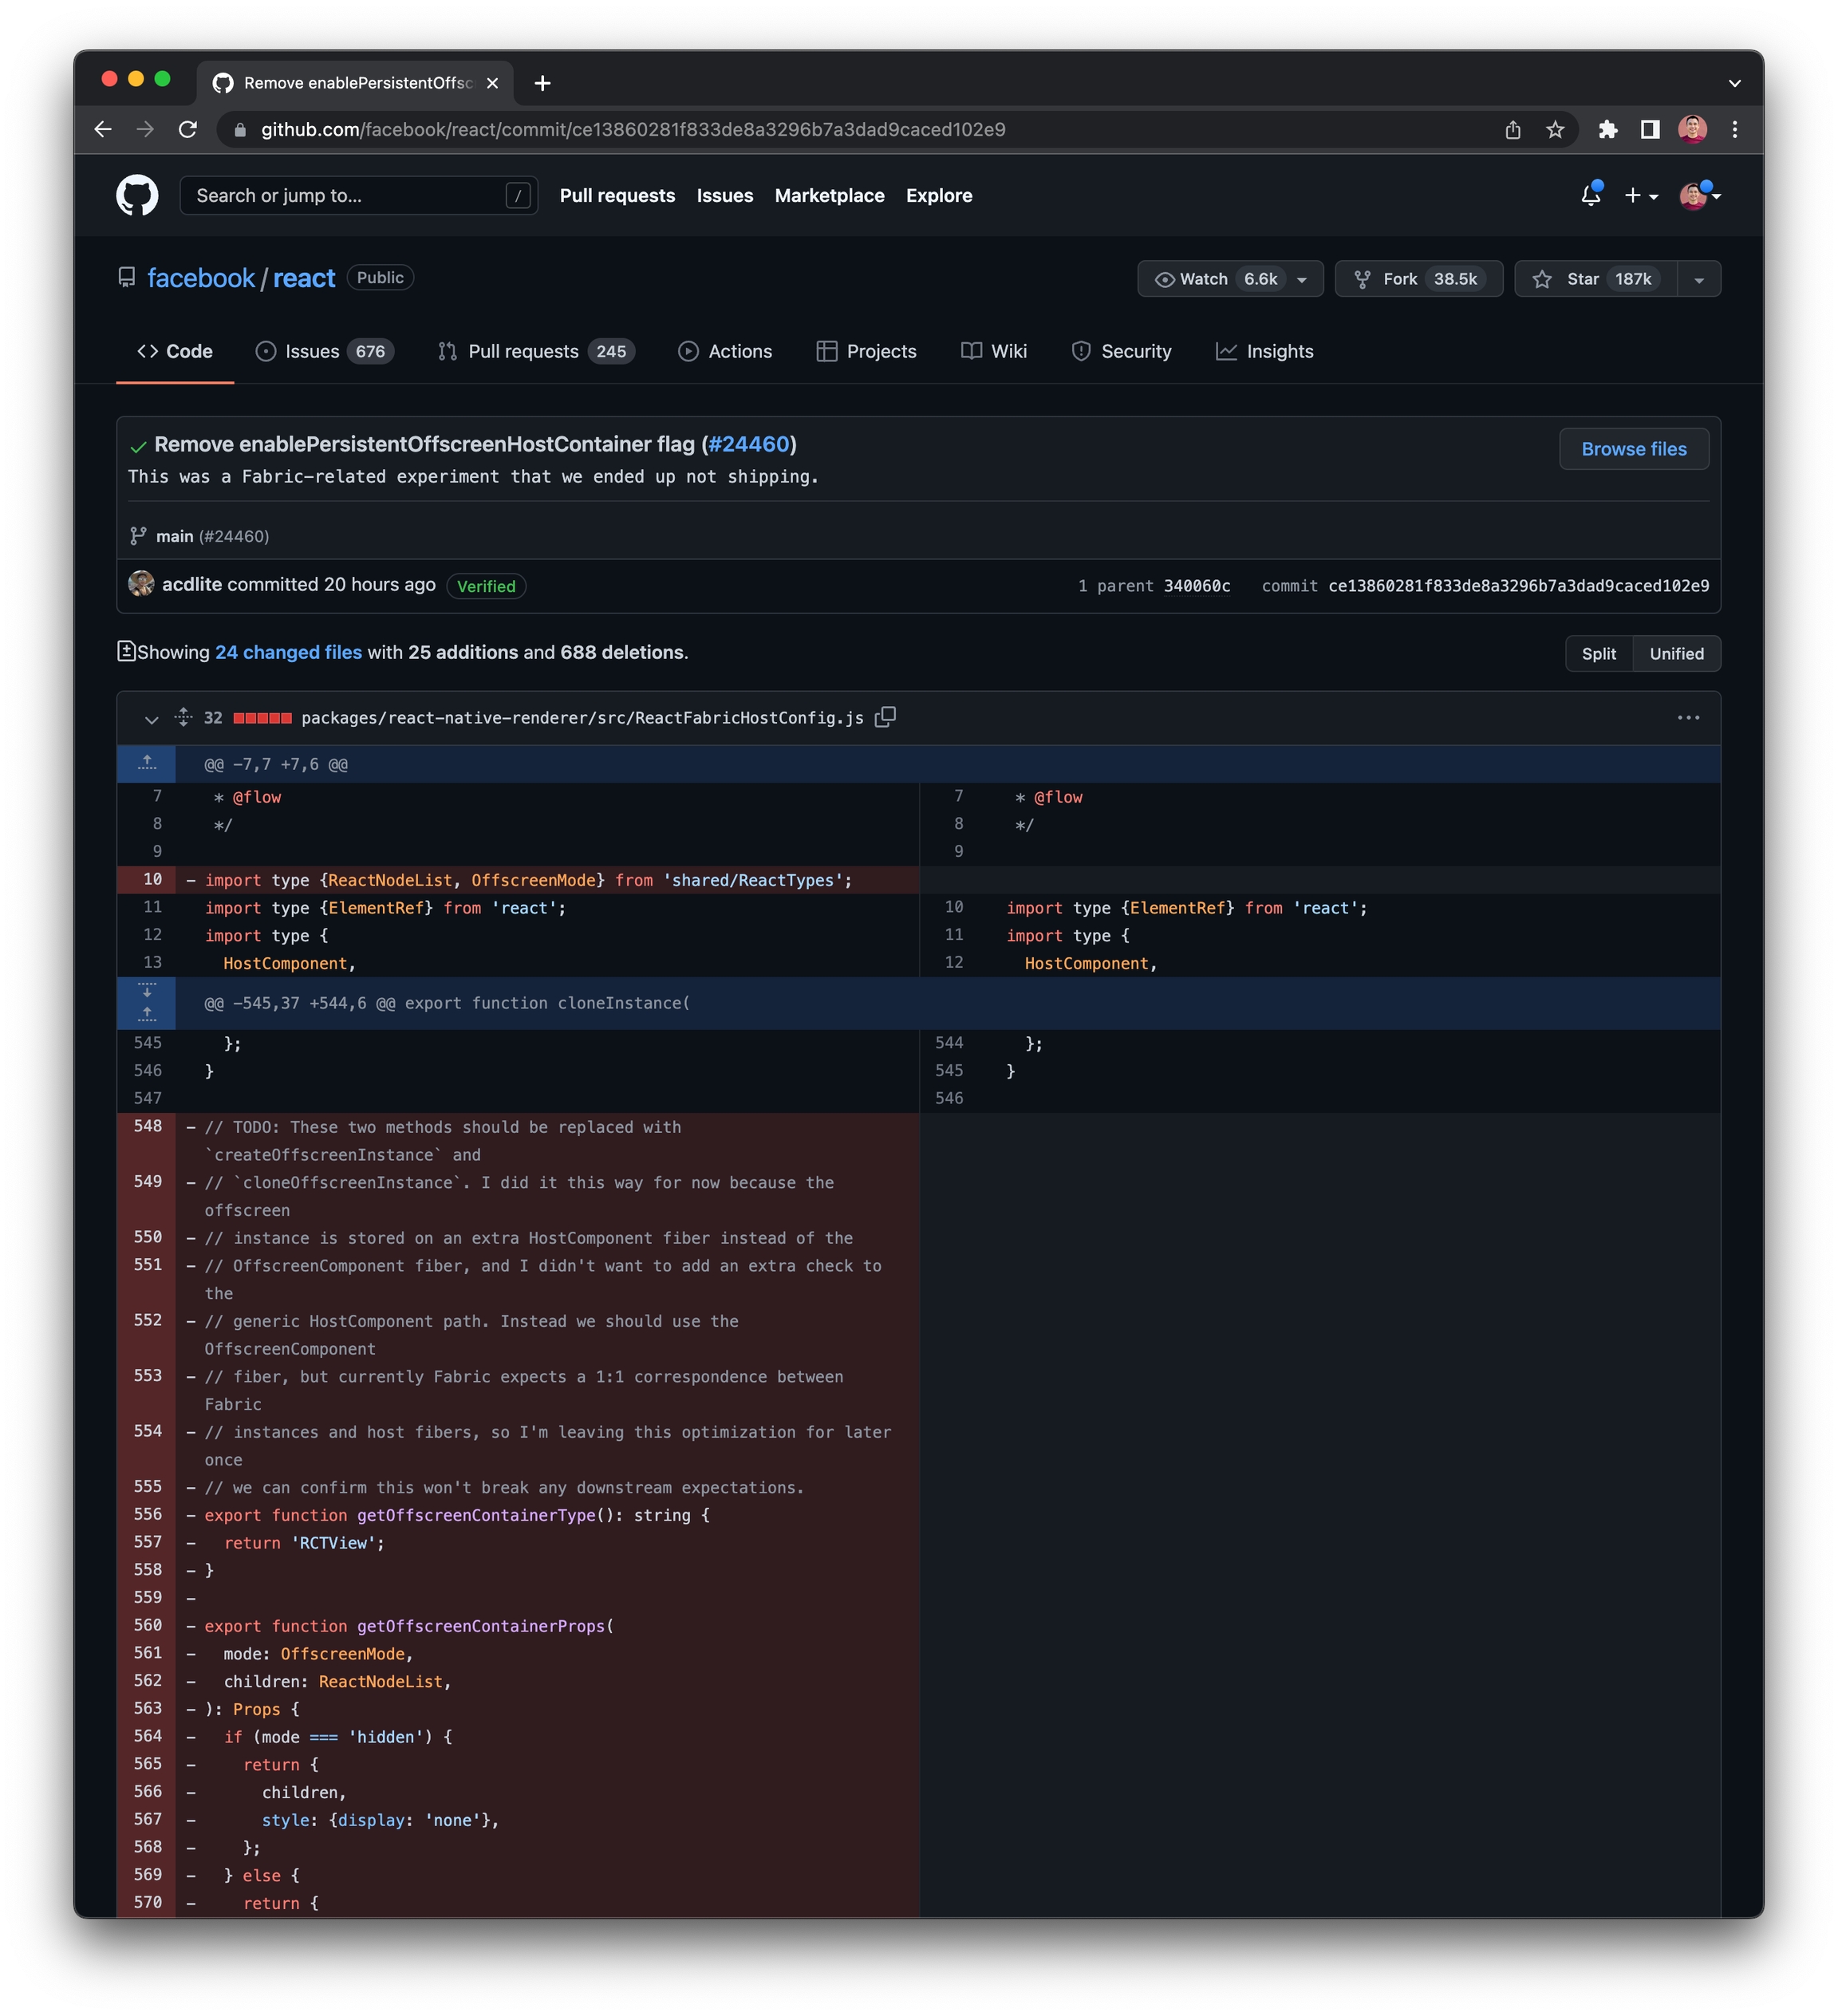Image resolution: width=1838 pixels, height=2016 pixels.
Task: Click the Browse files button
Action: (x=1634, y=449)
